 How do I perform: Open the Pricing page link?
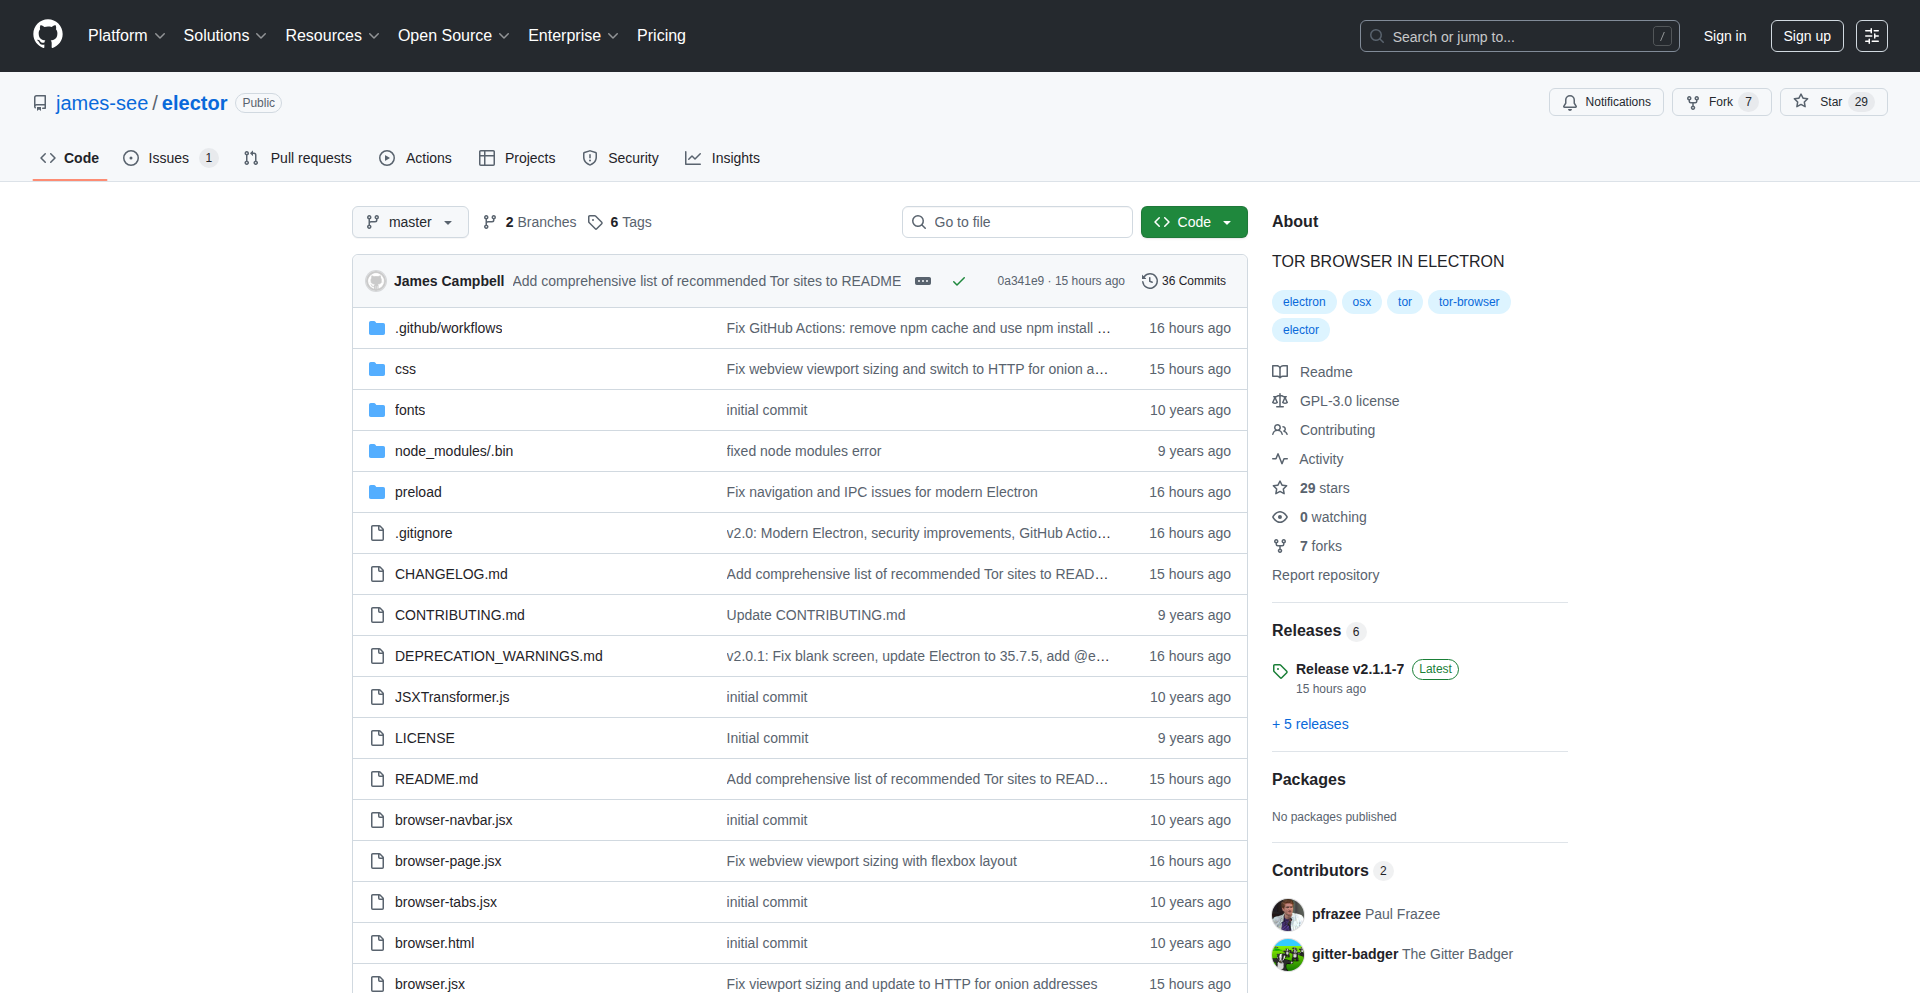tap(661, 36)
